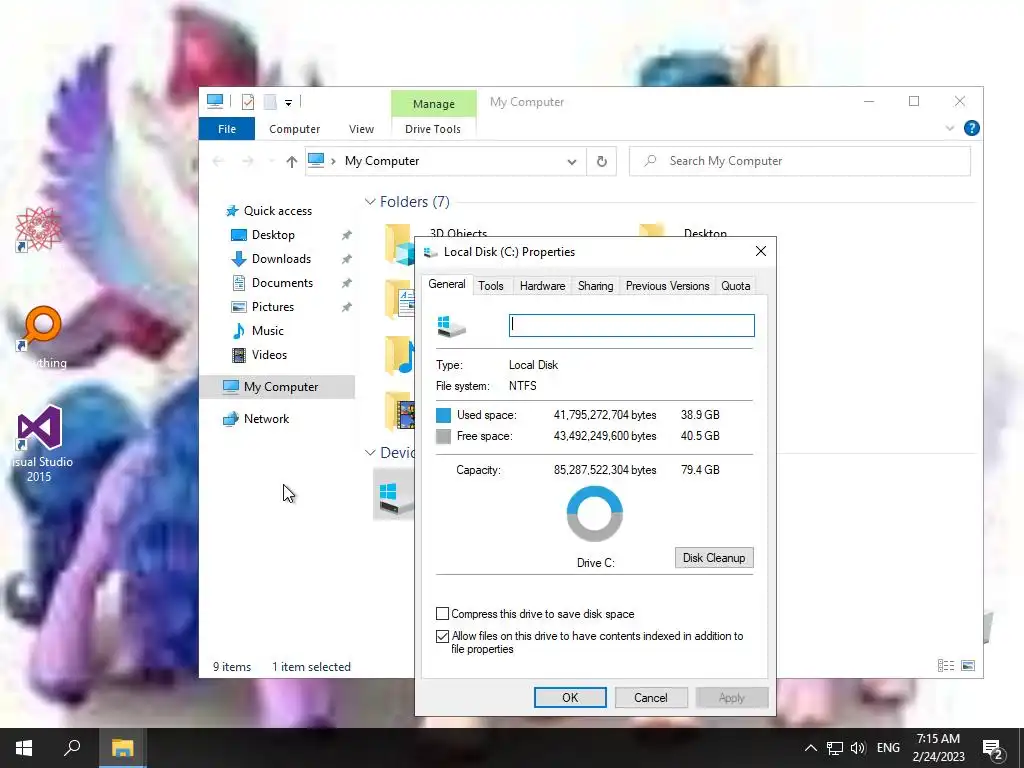Open the Customize Quick Access Toolbar dropdown
Viewport: 1024px width, 768px height.
288,103
